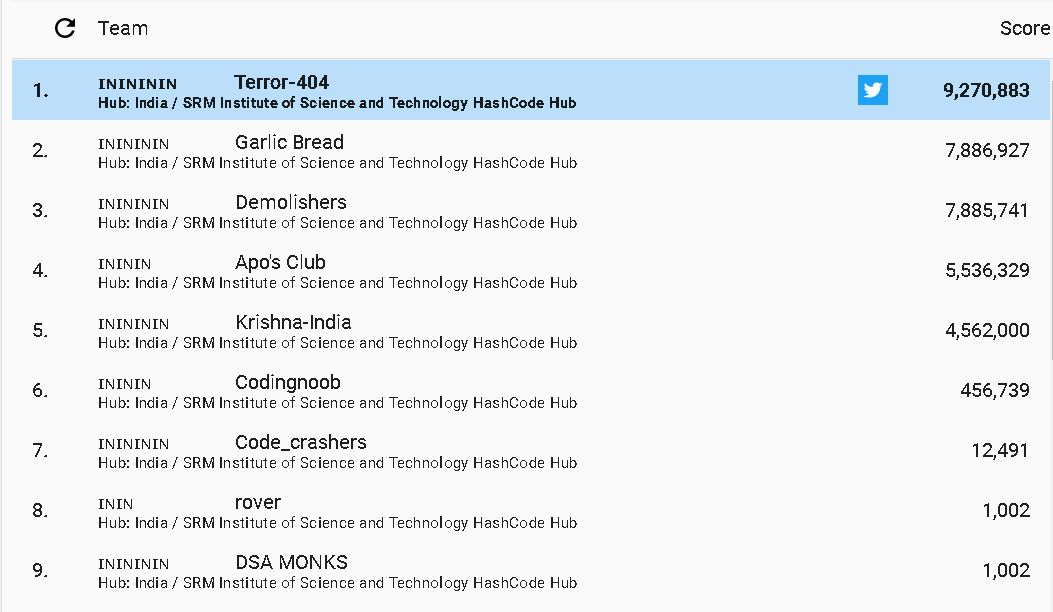Click Demolishers' score 7,885,741
This screenshot has width=1053, height=612.
pos(987,211)
